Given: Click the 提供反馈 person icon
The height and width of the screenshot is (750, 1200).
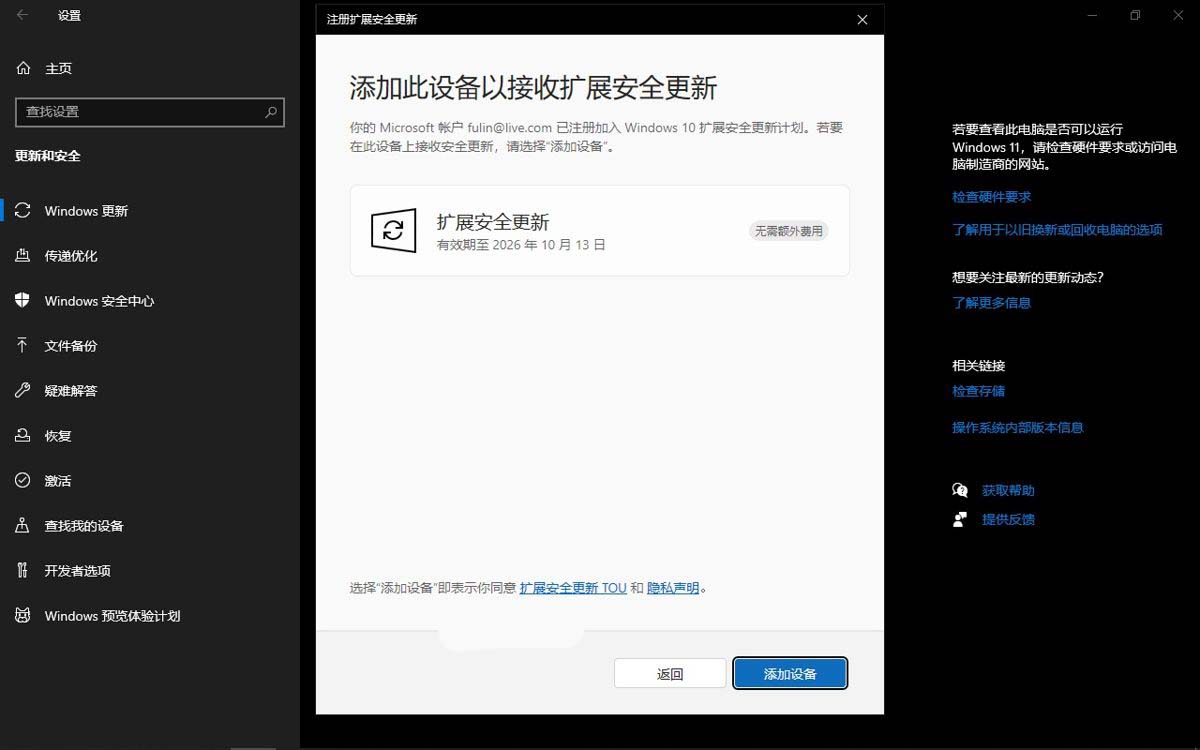Looking at the screenshot, I should point(960,520).
